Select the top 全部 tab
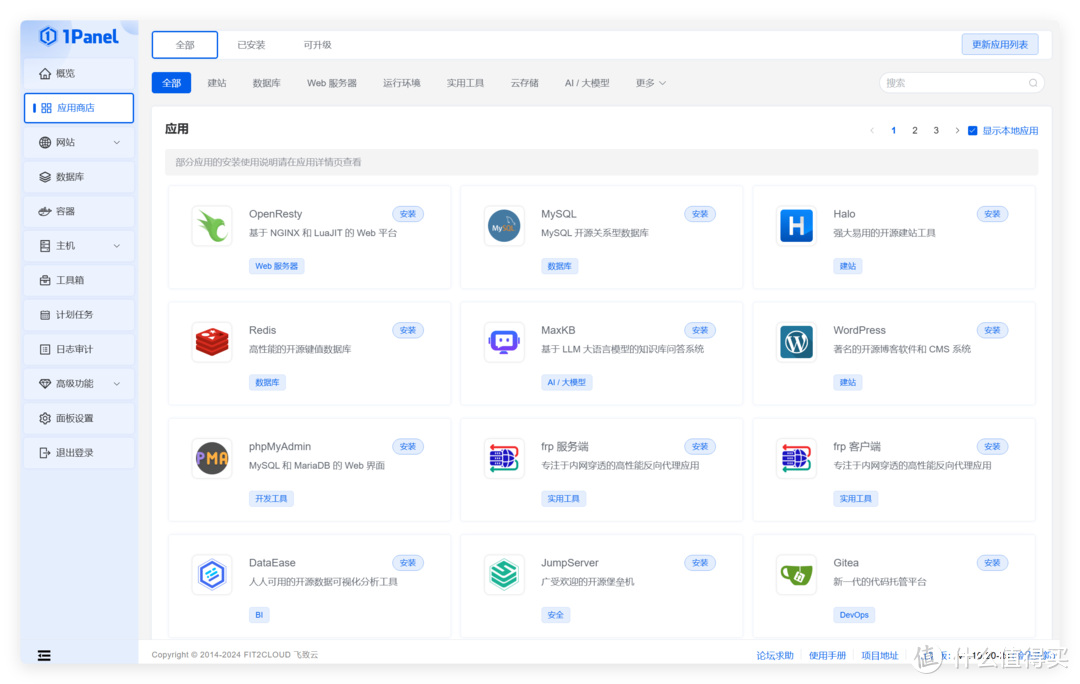1080x684 pixels. [x=185, y=45]
